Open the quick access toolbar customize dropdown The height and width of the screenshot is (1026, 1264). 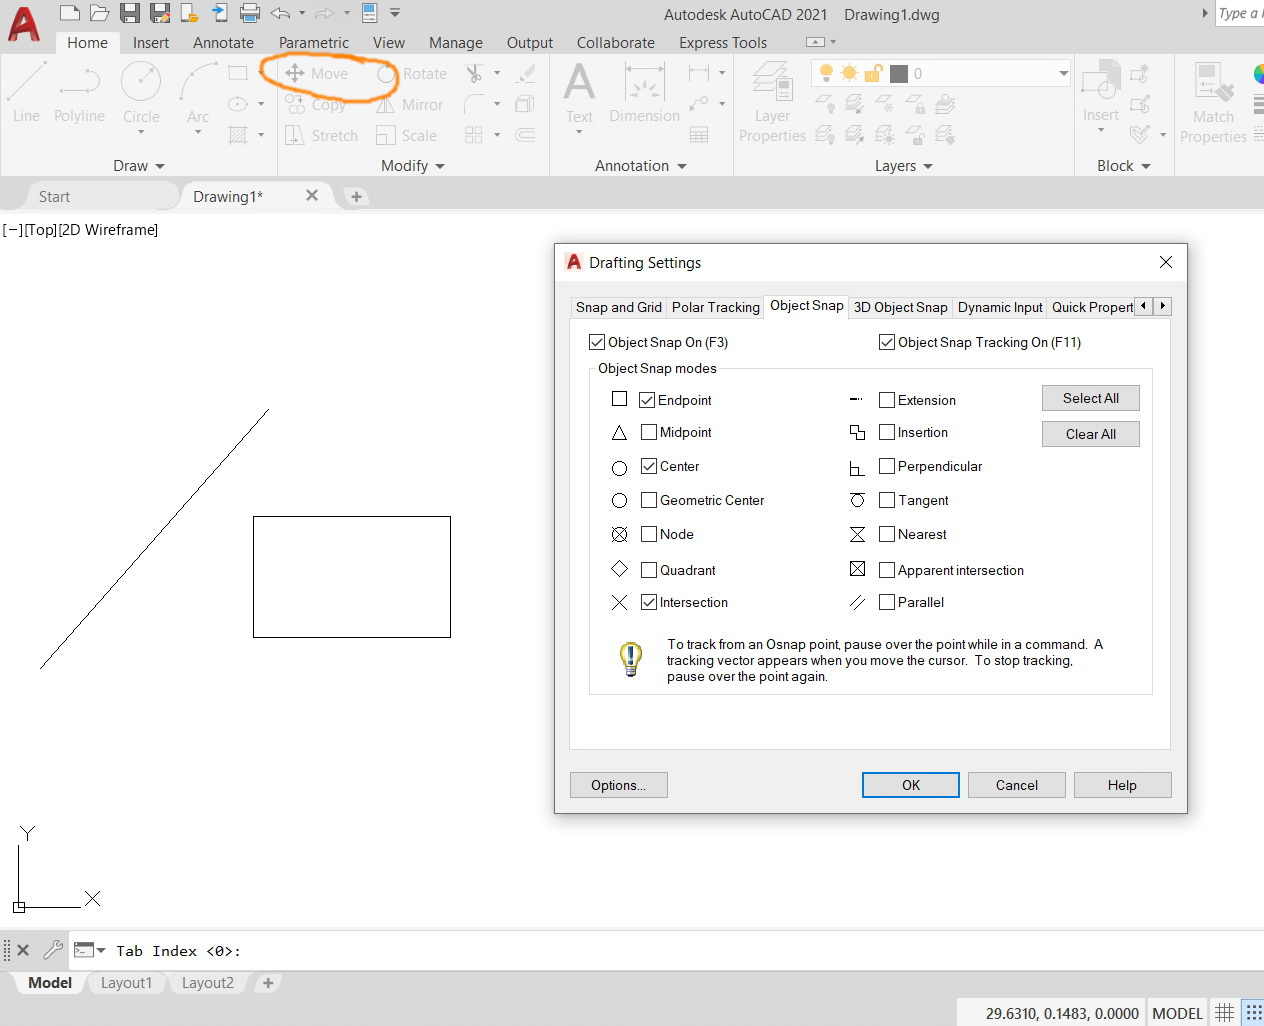(395, 13)
